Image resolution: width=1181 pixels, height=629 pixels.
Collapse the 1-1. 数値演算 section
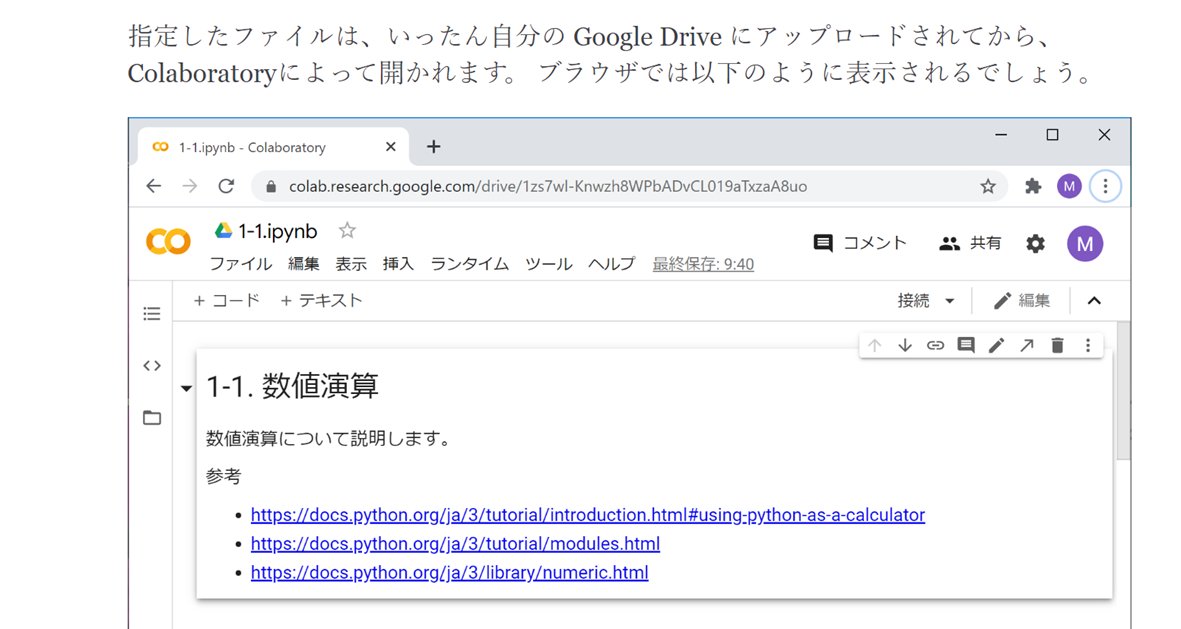[x=186, y=388]
